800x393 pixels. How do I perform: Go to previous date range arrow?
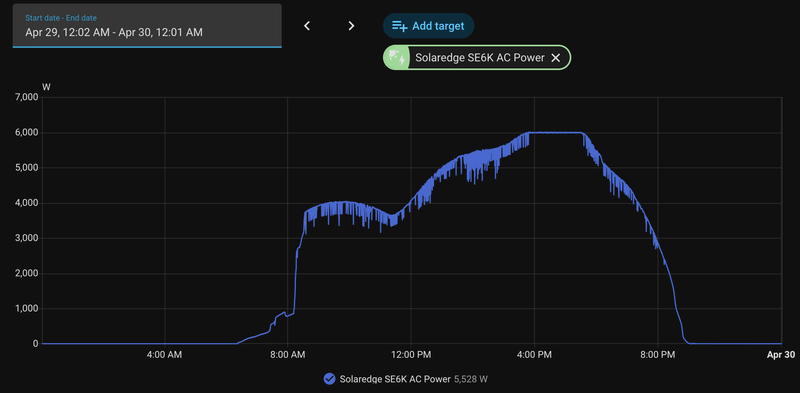pos(307,26)
